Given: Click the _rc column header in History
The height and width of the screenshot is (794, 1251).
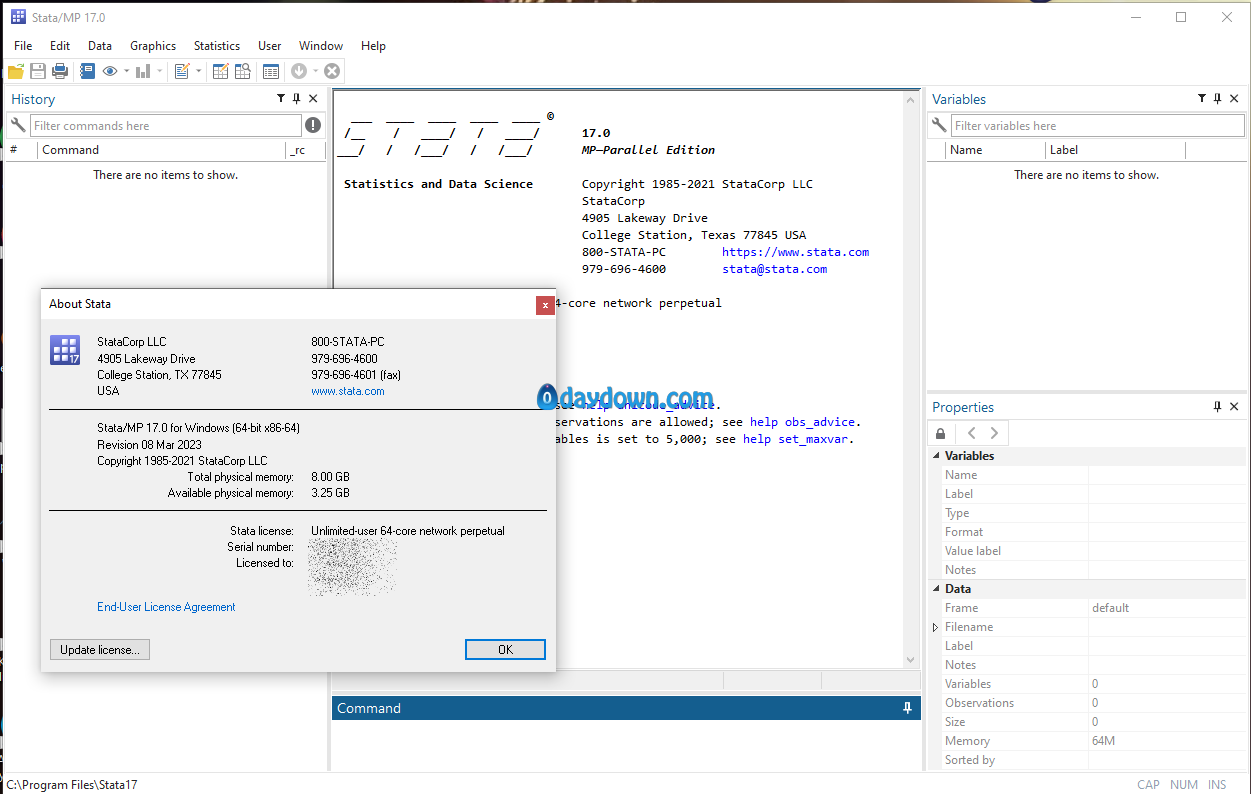Looking at the screenshot, I should [x=305, y=150].
